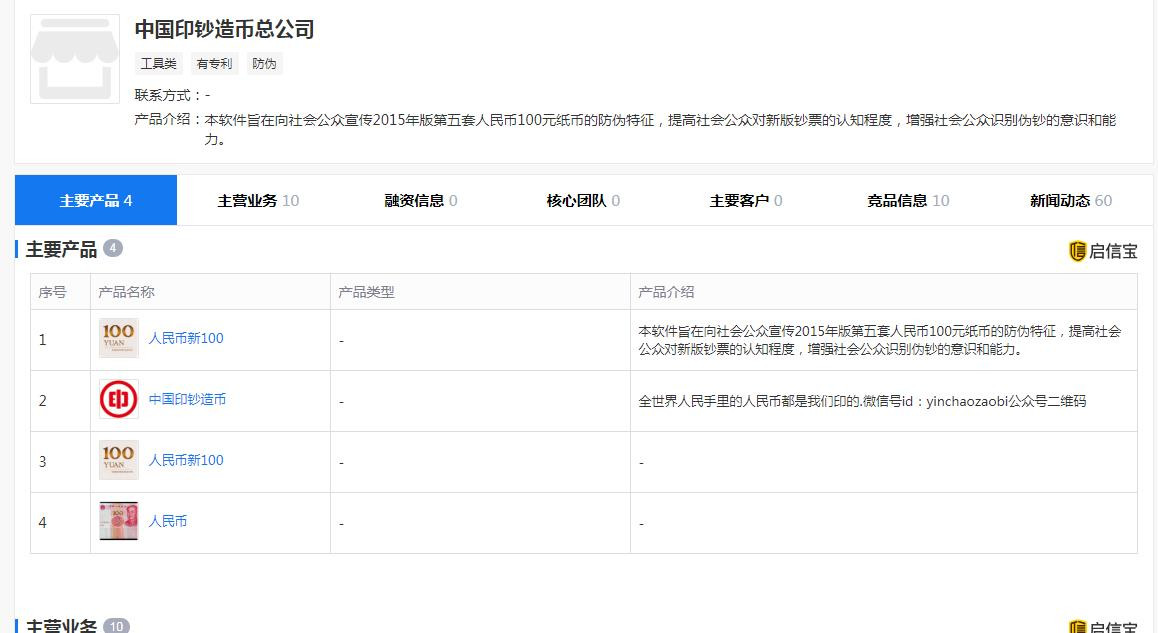Click the 有专利 tag
Screen dimensions: 1158x633
pos(214,64)
